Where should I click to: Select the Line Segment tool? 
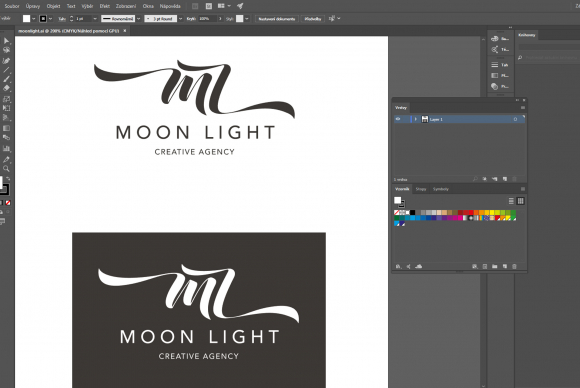click(6, 70)
